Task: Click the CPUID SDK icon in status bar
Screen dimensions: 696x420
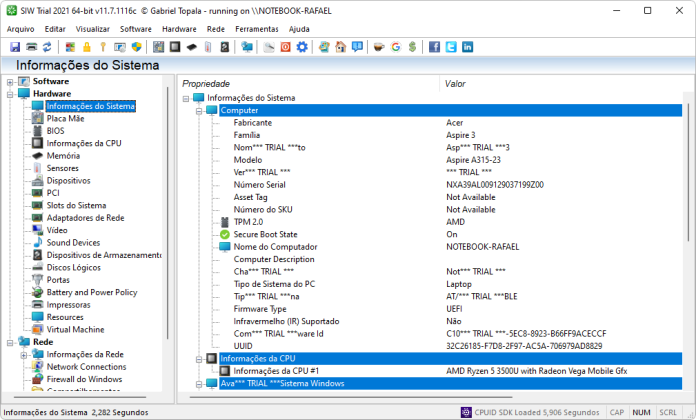Action: [x=466, y=412]
